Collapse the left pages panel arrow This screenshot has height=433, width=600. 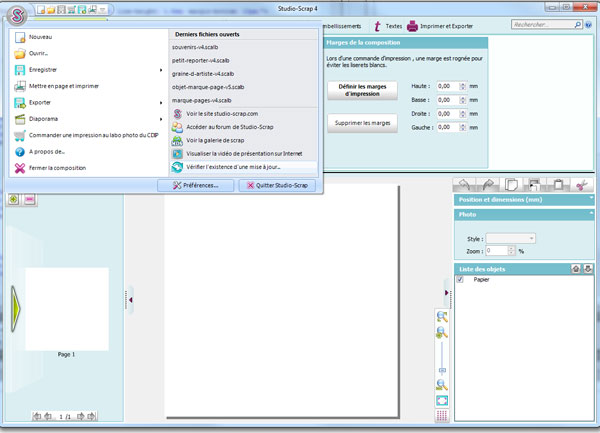(130, 300)
